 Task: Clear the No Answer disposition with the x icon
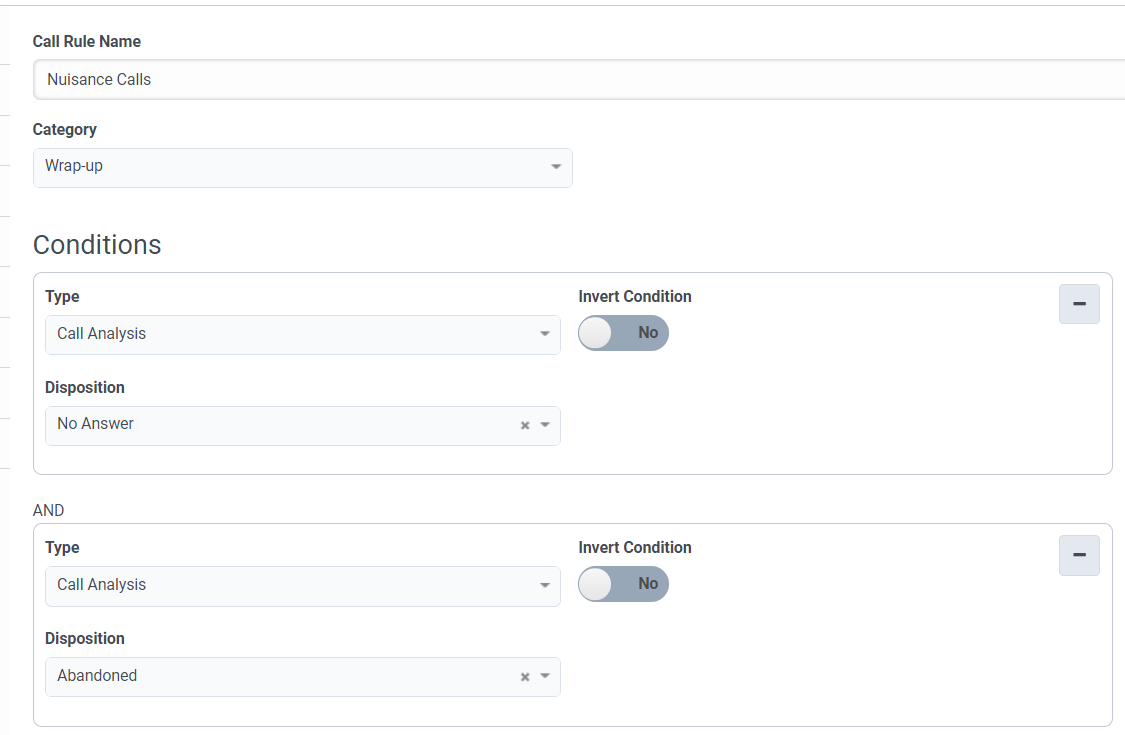(x=525, y=425)
